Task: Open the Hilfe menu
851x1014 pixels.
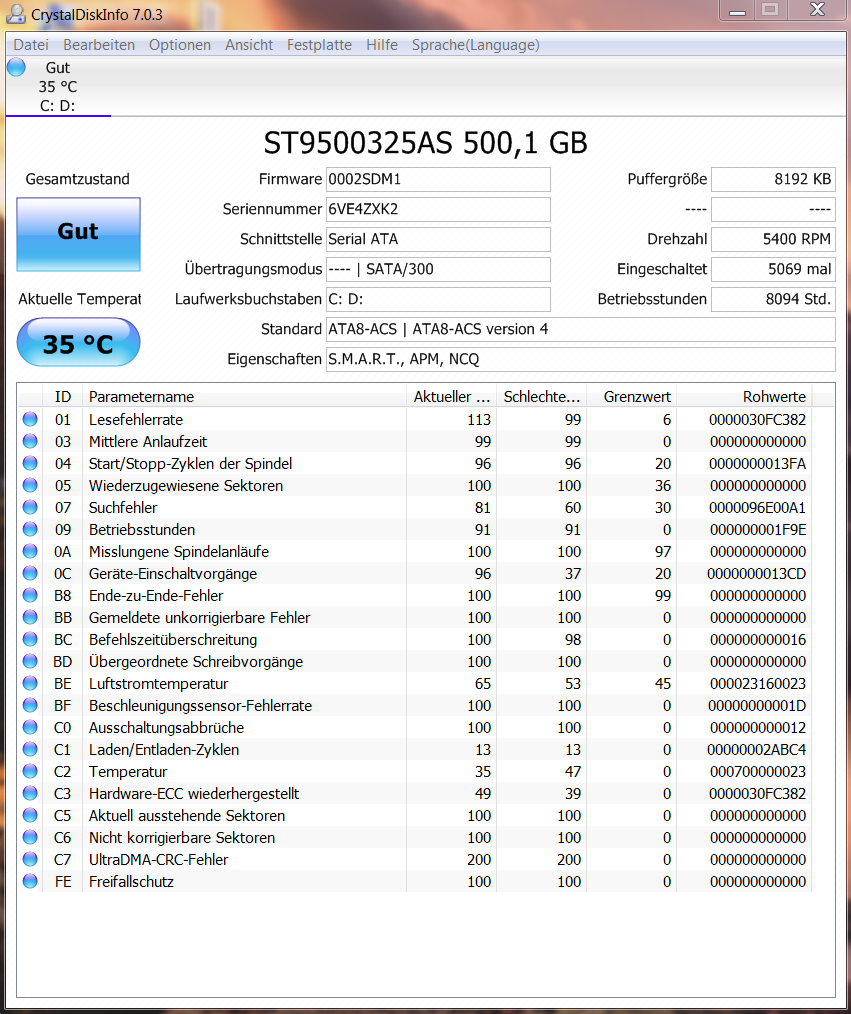Action: (x=382, y=45)
